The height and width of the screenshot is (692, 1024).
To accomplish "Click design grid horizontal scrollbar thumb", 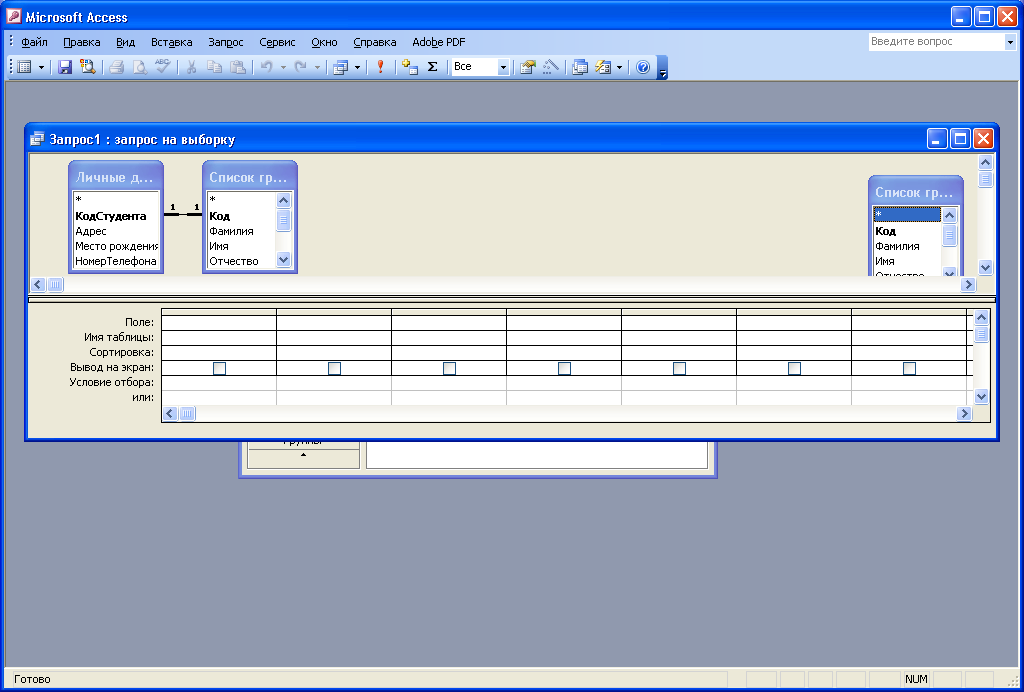I will 187,413.
